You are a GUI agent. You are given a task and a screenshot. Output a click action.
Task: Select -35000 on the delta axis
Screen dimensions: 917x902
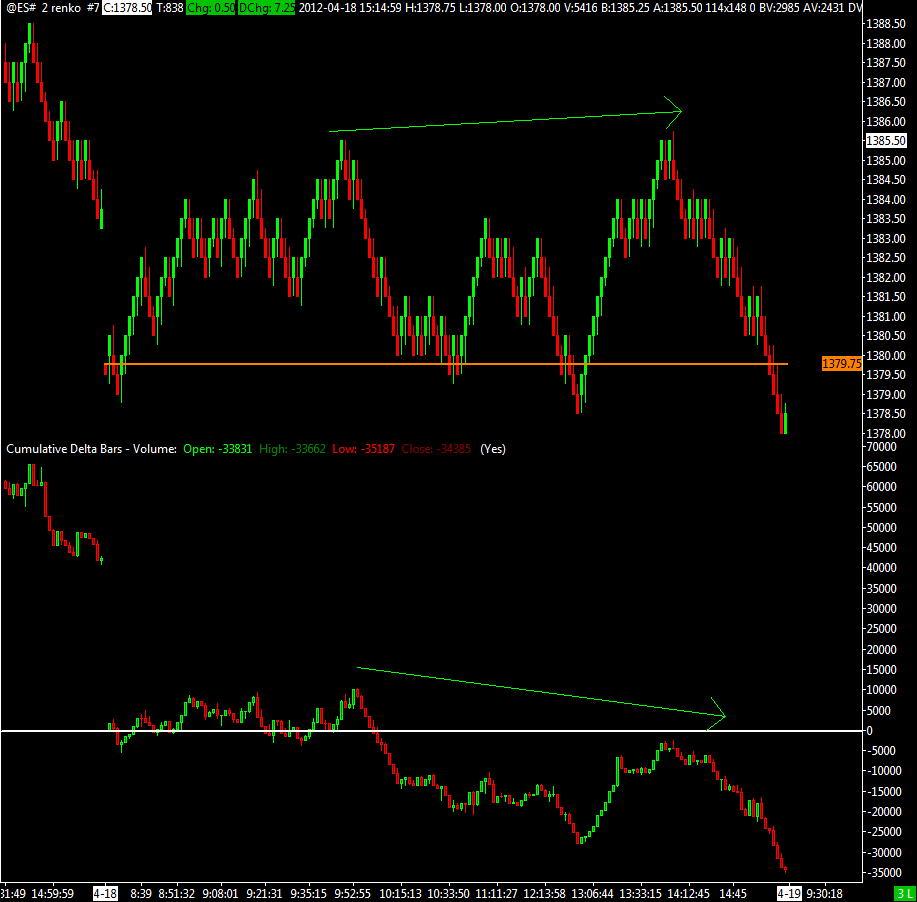coord(884,872)
